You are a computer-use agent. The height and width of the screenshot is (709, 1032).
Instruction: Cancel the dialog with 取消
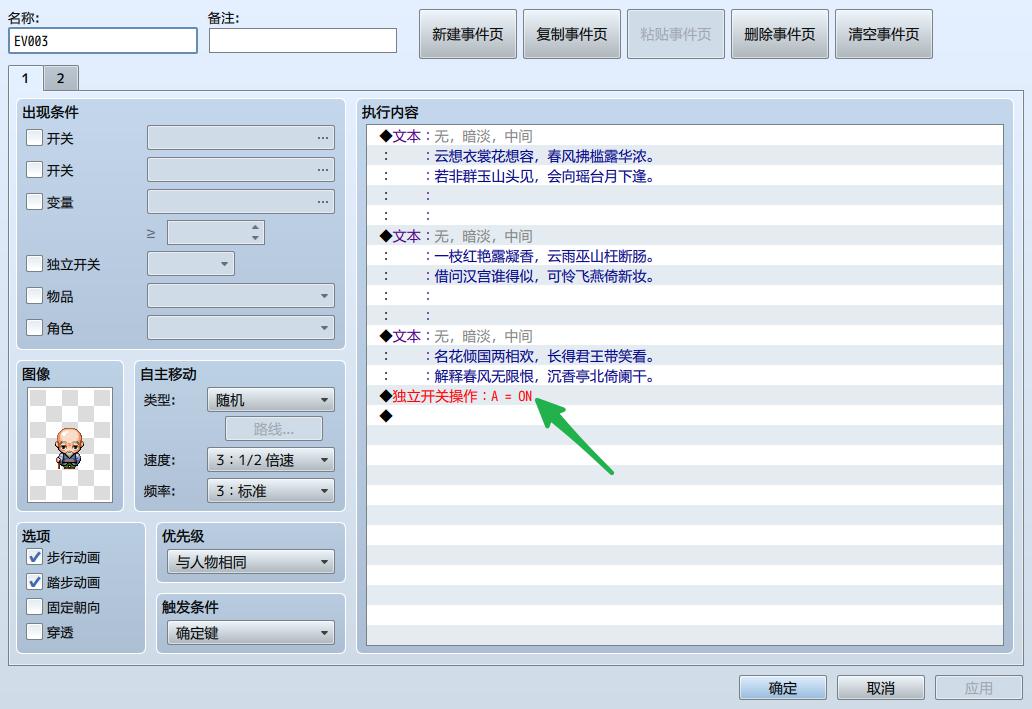pos(881,688)
